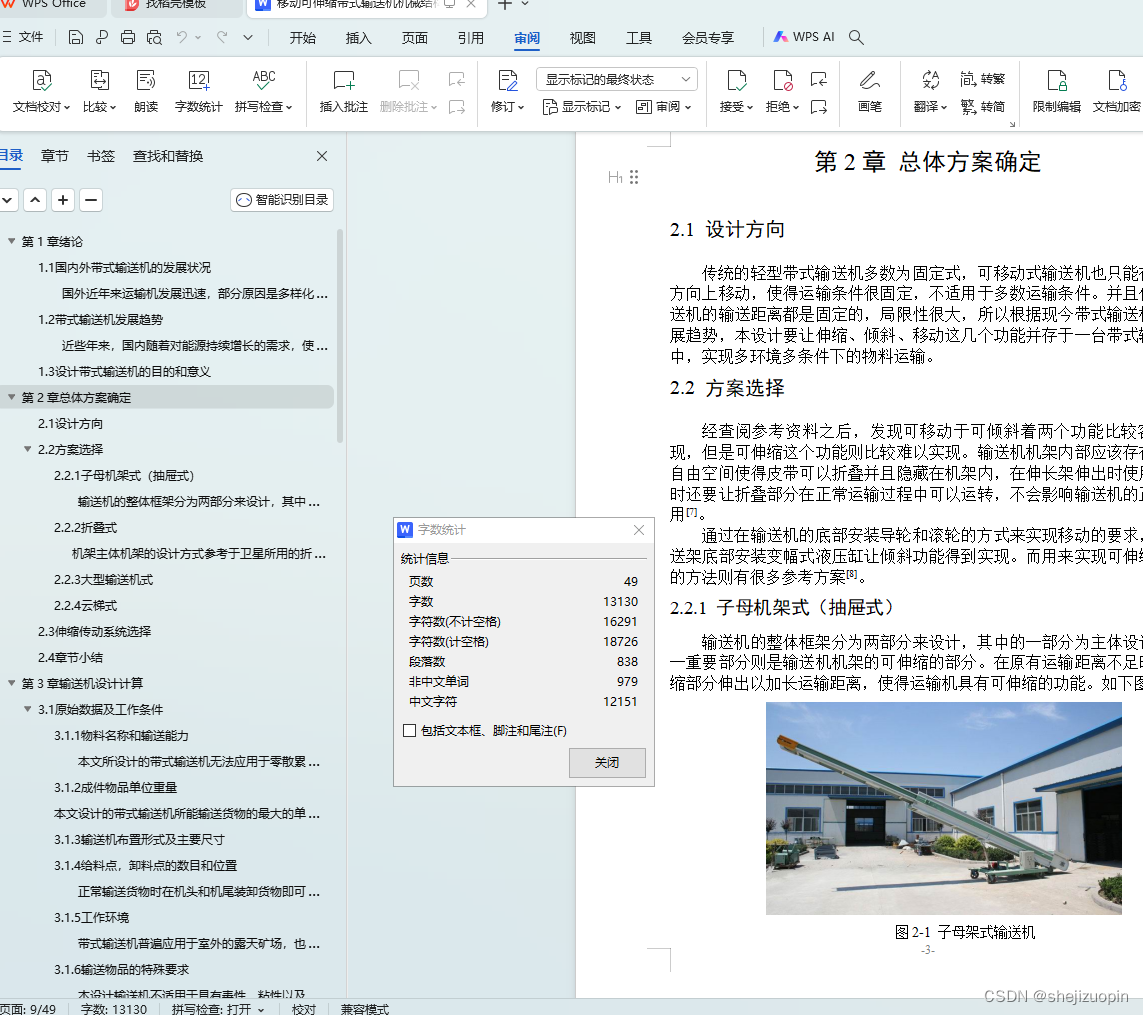Check 包括文本框、脚注和尾注 checkbox

[410, 730]
